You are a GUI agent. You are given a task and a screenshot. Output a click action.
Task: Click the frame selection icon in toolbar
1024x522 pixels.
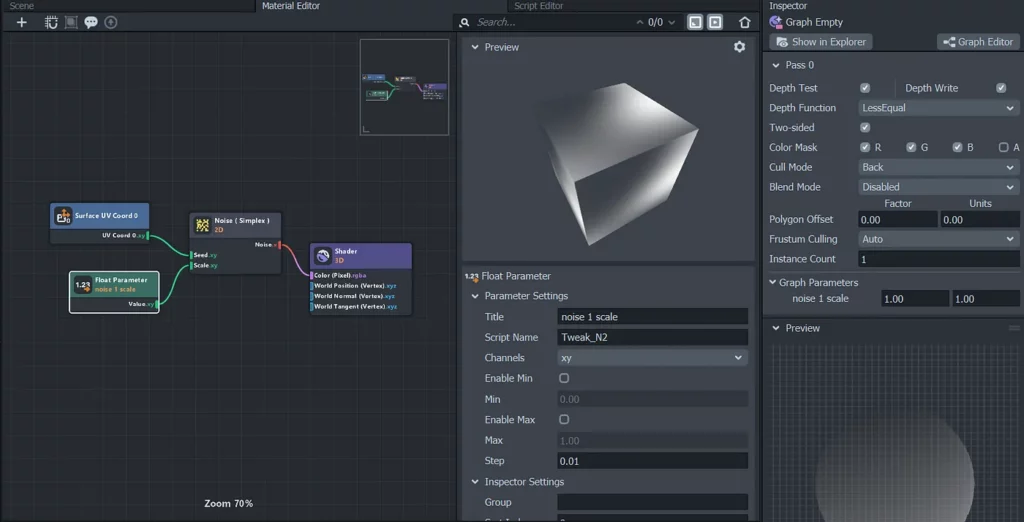[71, 22]
